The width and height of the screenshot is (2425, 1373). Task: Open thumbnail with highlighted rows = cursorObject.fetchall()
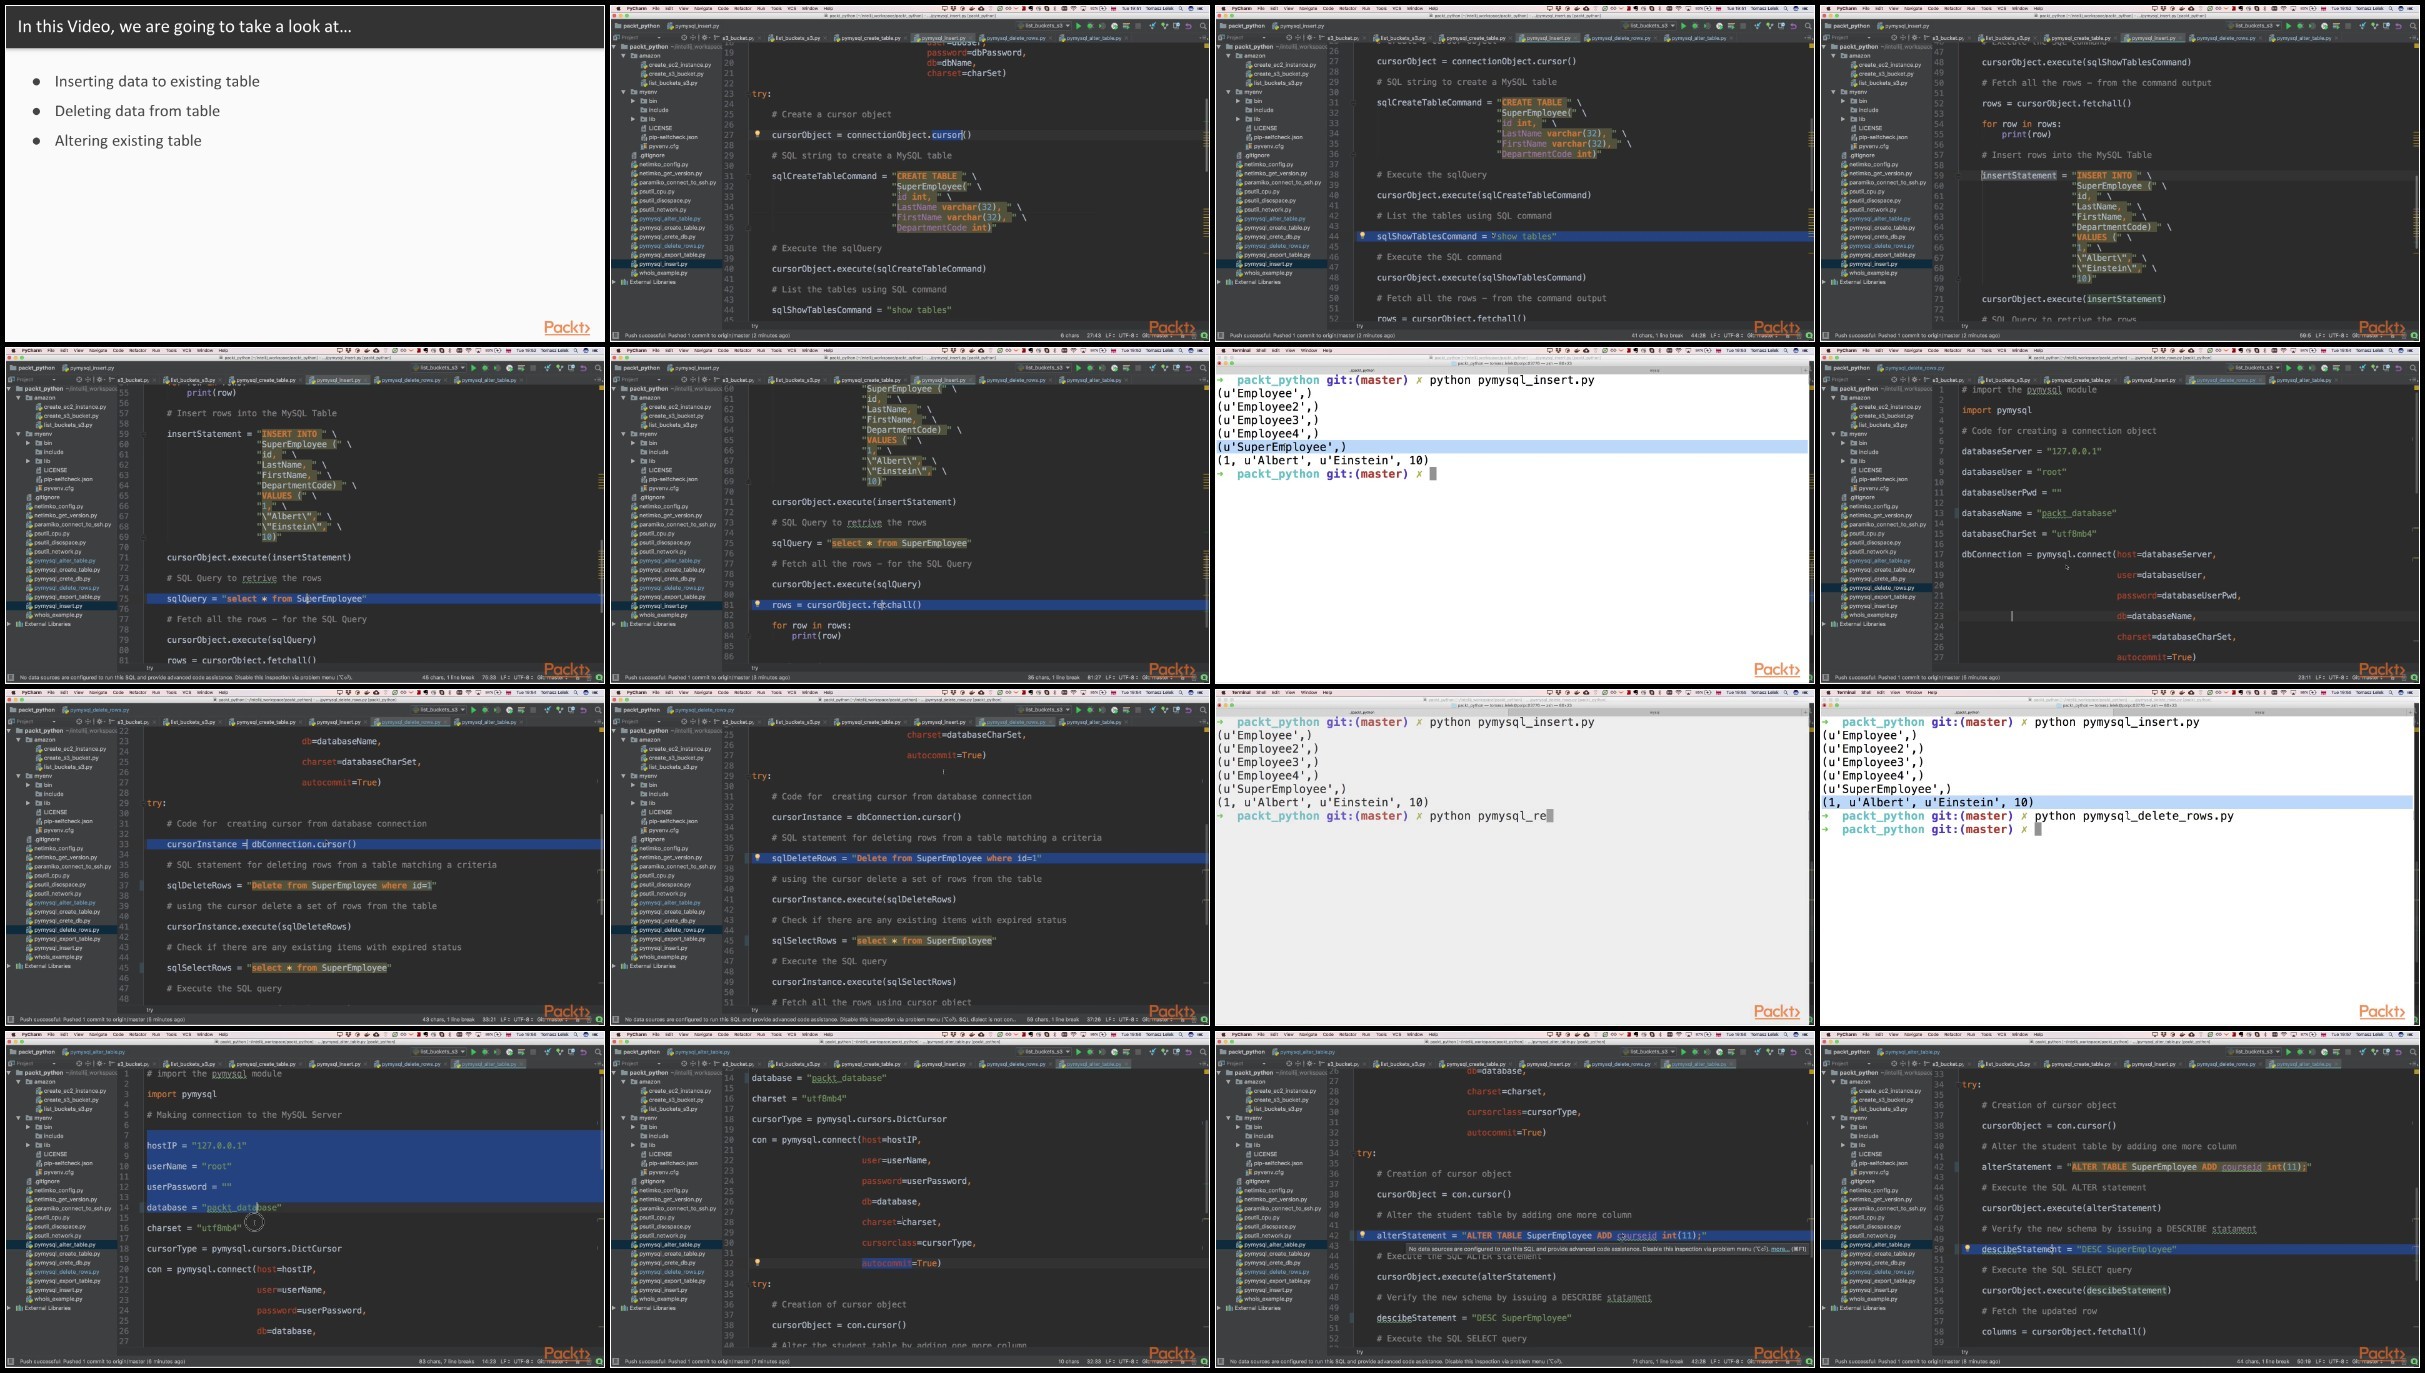pos(910,515)
